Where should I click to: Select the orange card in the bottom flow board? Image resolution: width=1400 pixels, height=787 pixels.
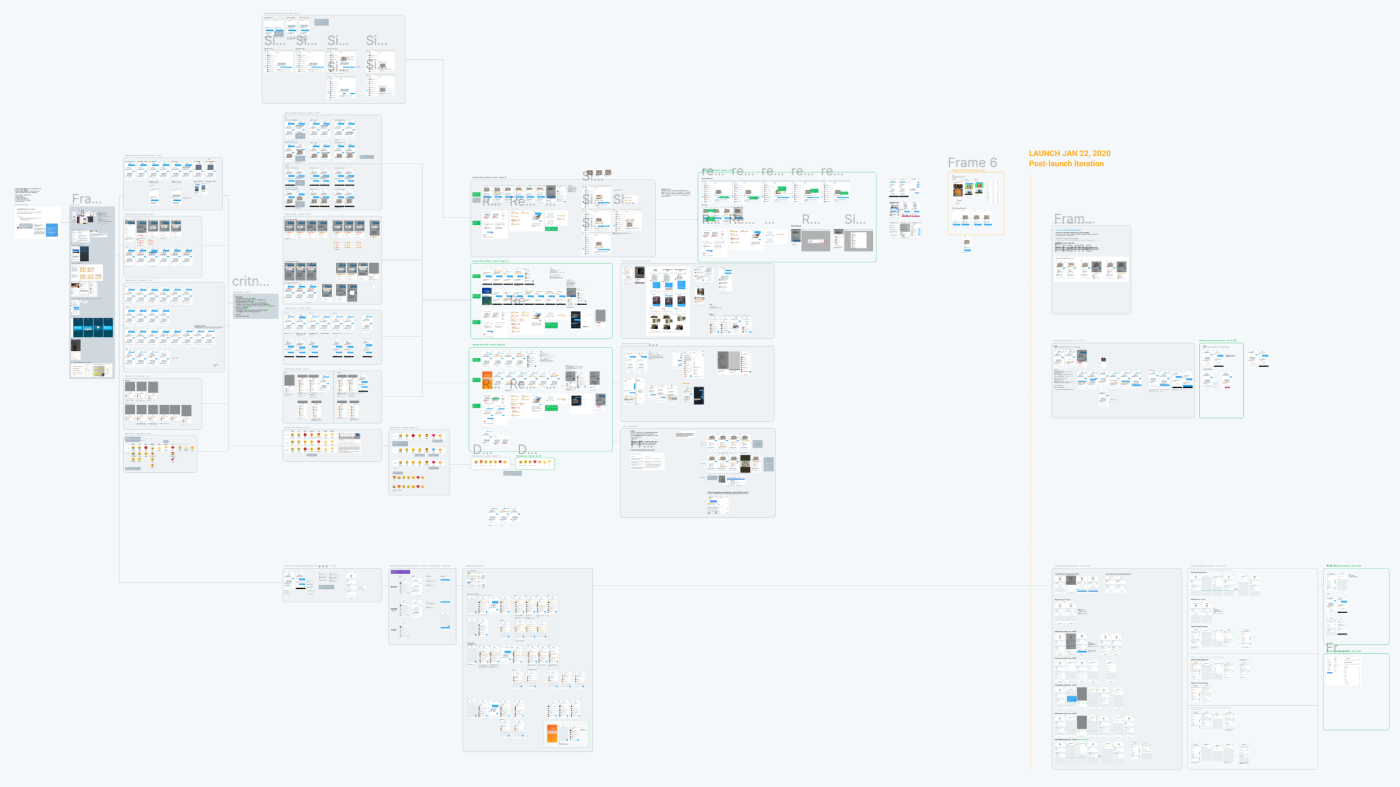(x=552, y=734)
